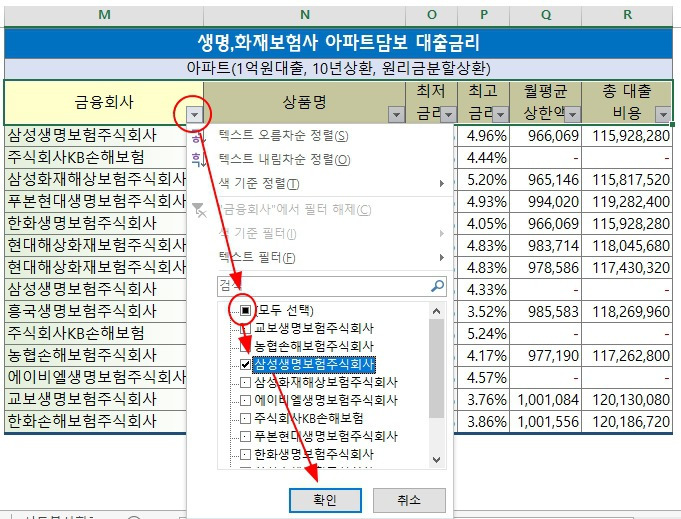Check the 에이비엘생명보험주식회사 checkbox
681x519 pixels.
(245, 400)
